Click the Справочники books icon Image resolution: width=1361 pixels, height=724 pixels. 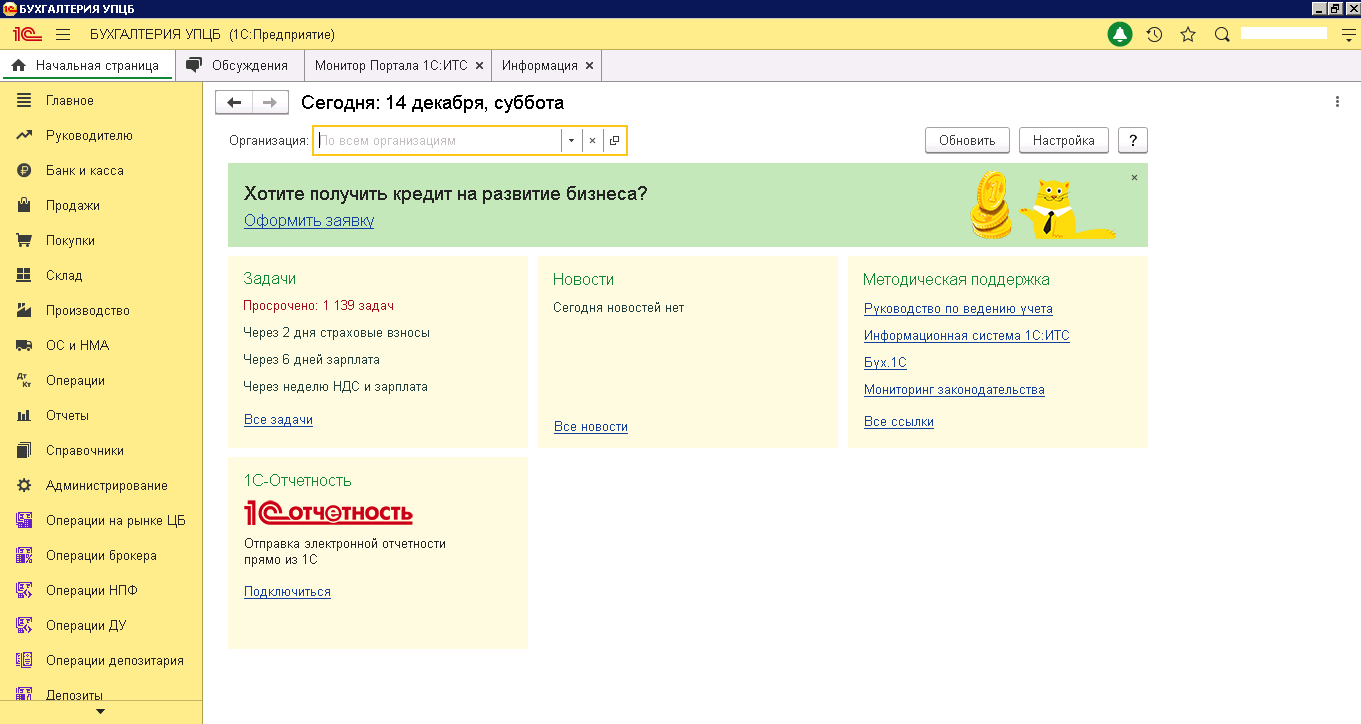pyautogui.click(x=24, y=450)
